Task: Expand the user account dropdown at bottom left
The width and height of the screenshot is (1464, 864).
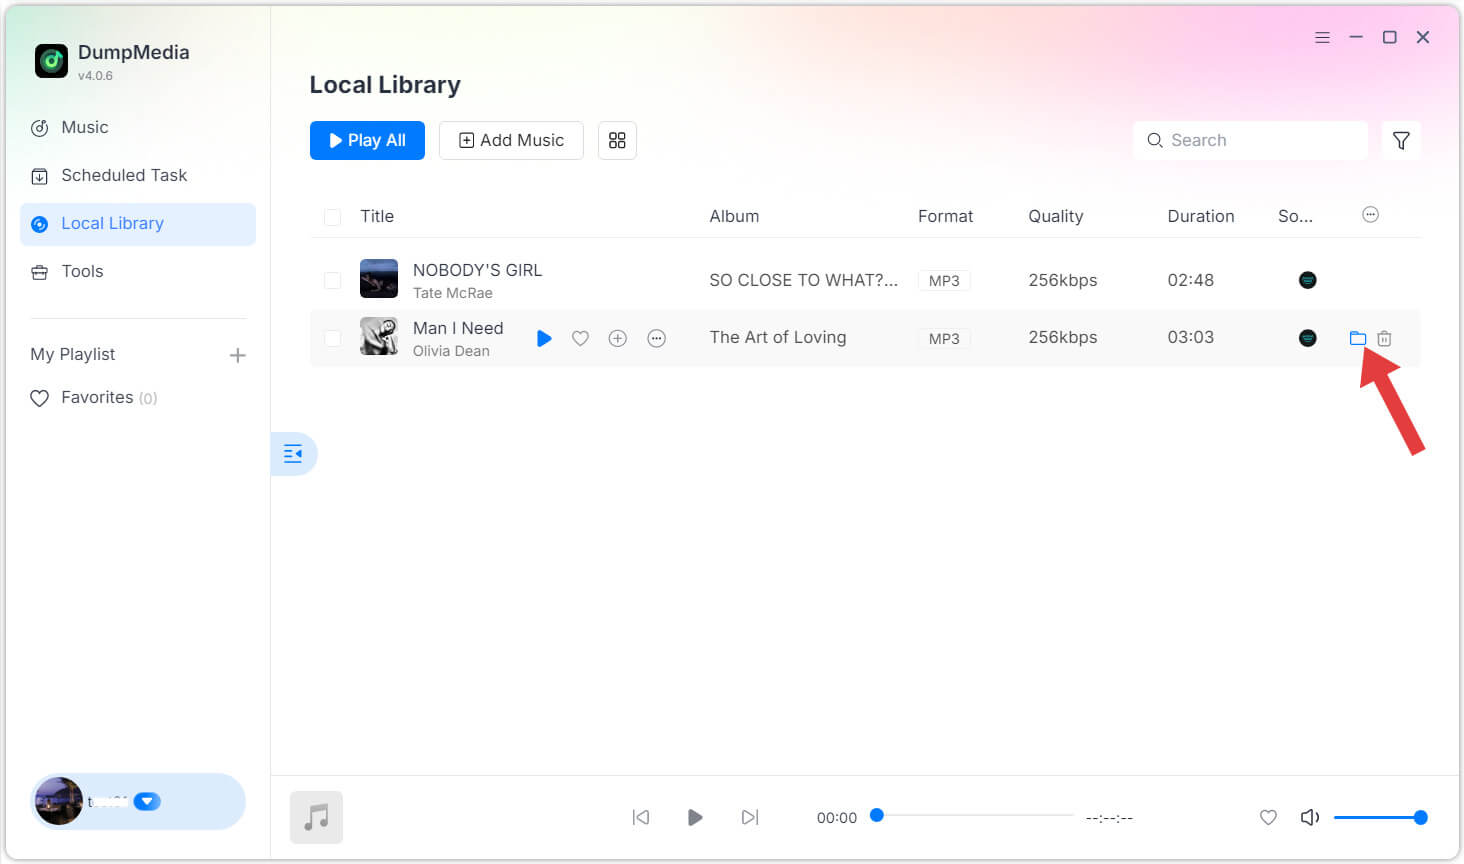Action: click(x=147, y=801)
